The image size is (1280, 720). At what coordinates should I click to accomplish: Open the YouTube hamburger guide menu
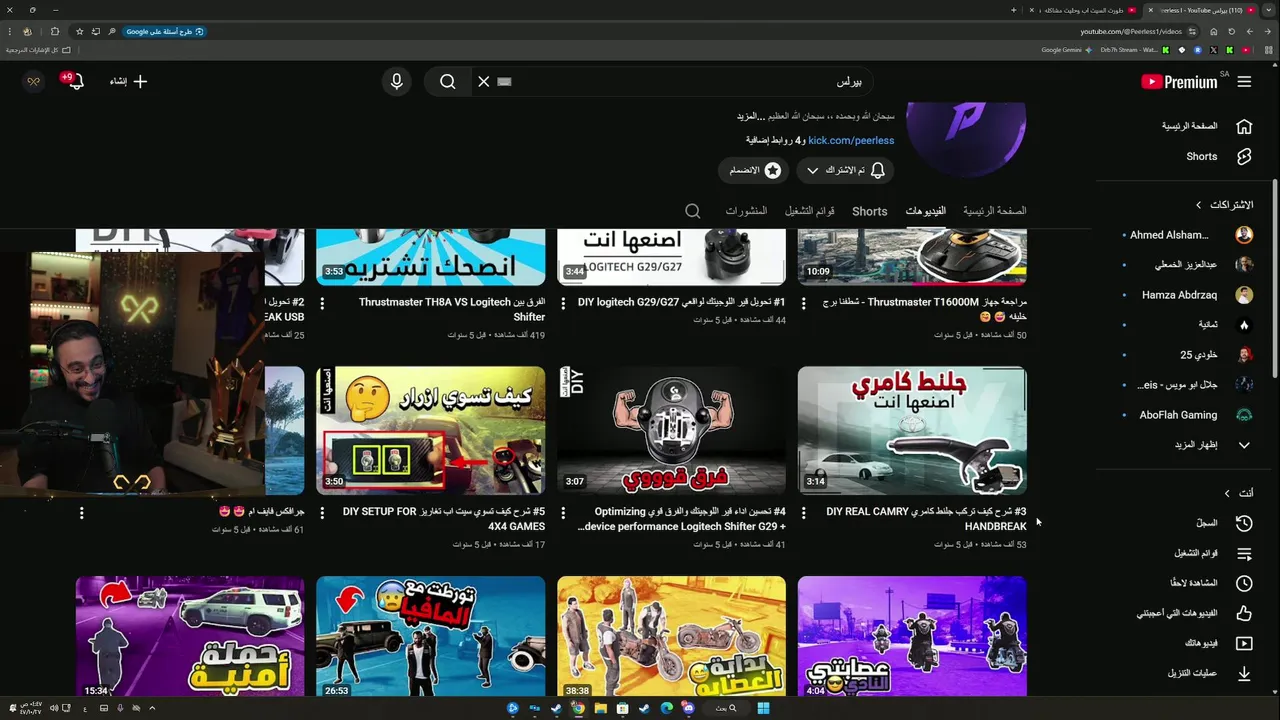pos(1244,82)
